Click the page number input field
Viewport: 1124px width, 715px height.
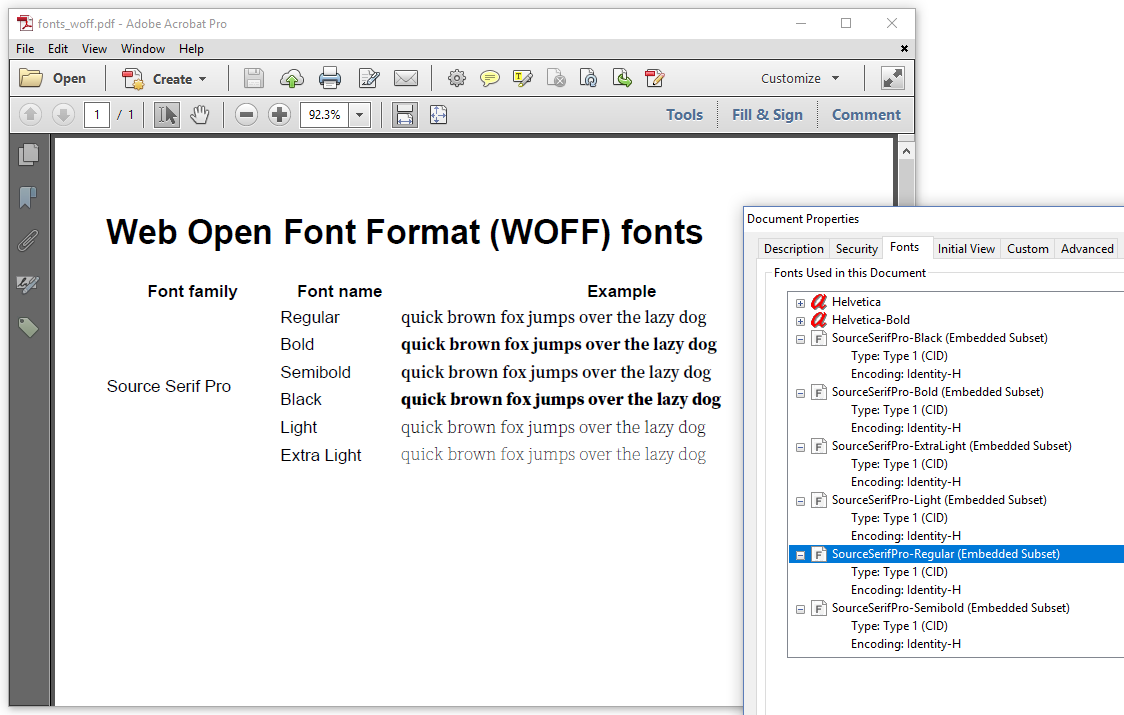[x=97, y=115]
